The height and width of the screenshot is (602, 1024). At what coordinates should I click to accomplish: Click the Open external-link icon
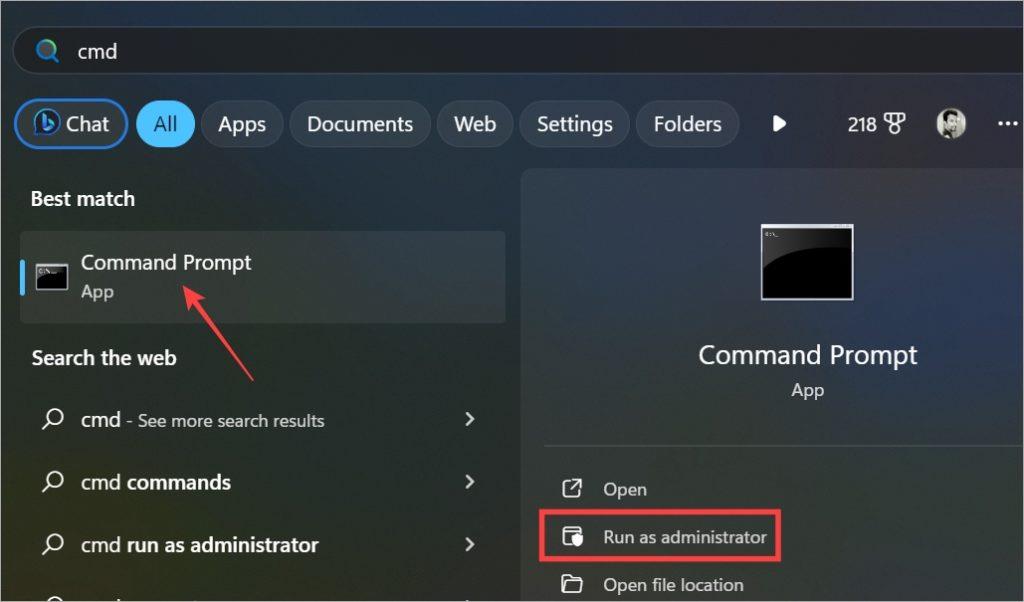[x=571, y=488]
